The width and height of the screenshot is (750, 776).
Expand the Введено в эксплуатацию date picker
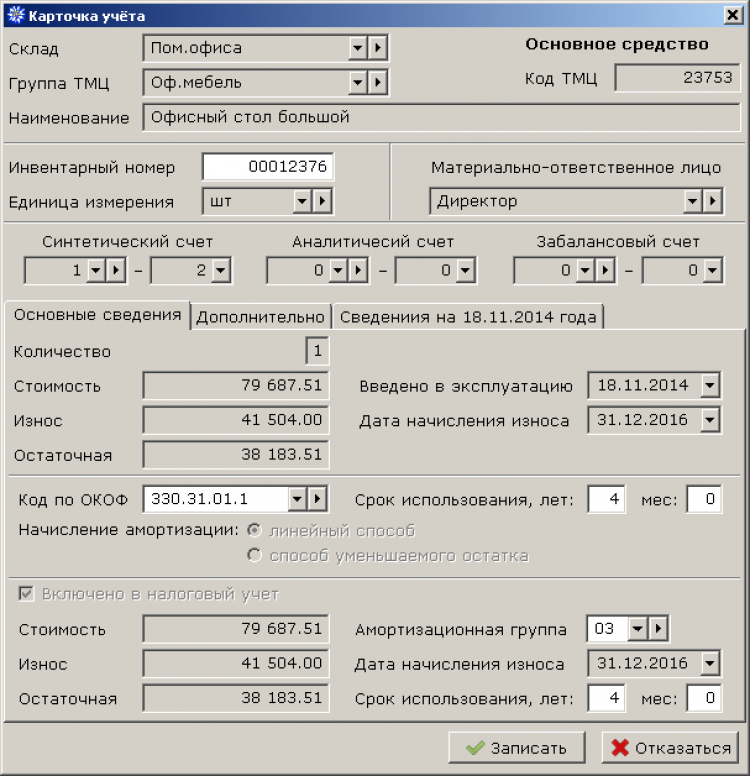710,385
